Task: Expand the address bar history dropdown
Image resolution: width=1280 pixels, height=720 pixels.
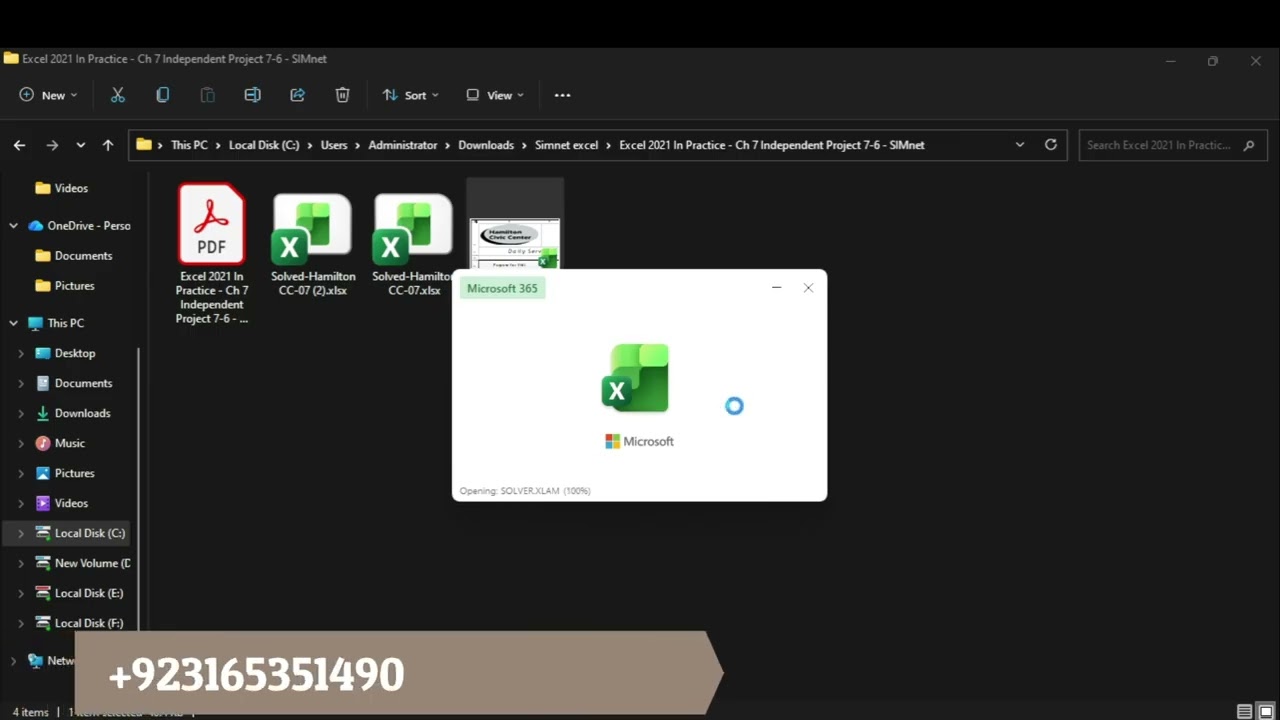Action: (x=1020, y=145)
